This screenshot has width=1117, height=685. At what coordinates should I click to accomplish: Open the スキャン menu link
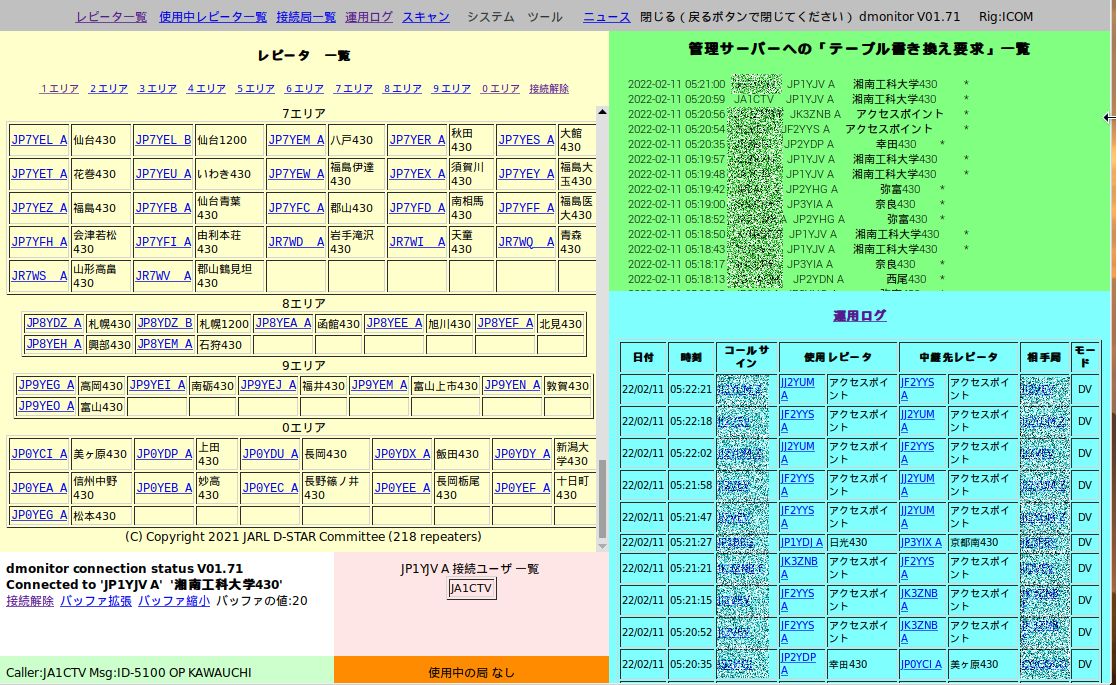pos(425,16)
